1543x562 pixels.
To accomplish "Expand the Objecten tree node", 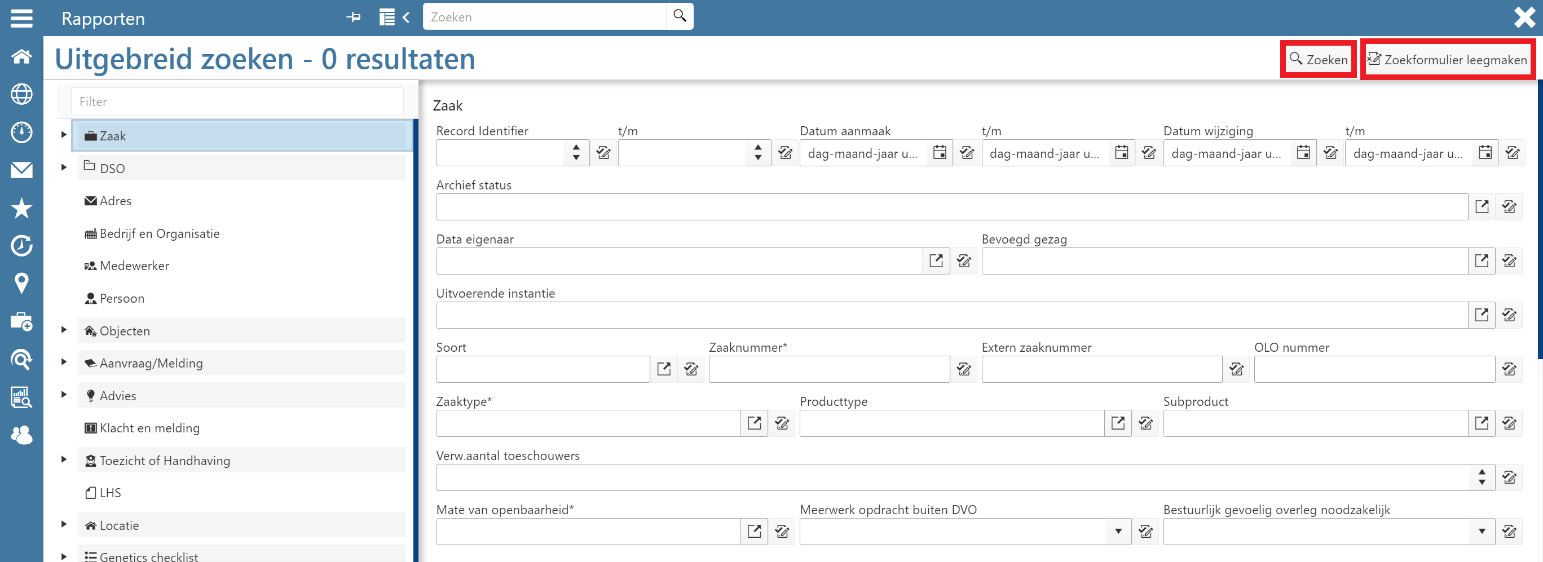I will click(64, 331).
